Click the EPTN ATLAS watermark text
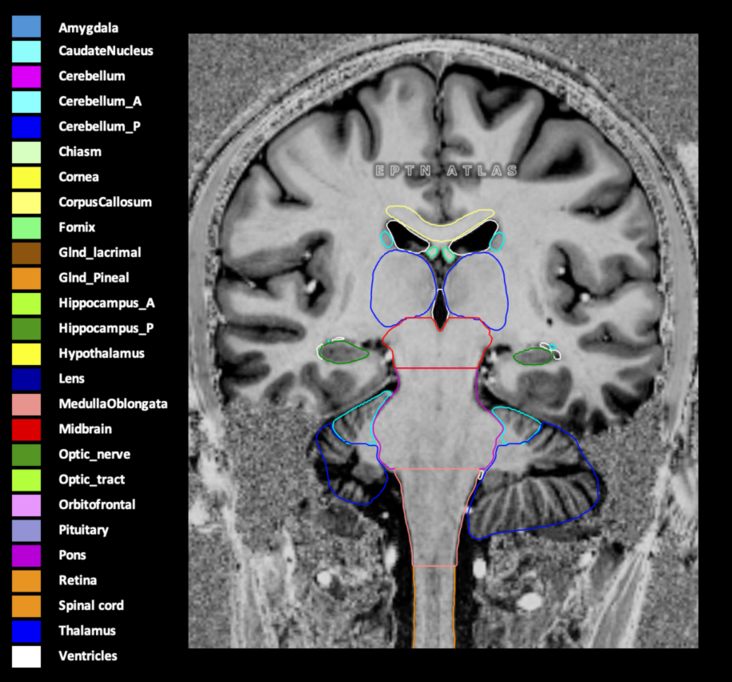Viewport: 732px width, 682px height. point(446,171)
